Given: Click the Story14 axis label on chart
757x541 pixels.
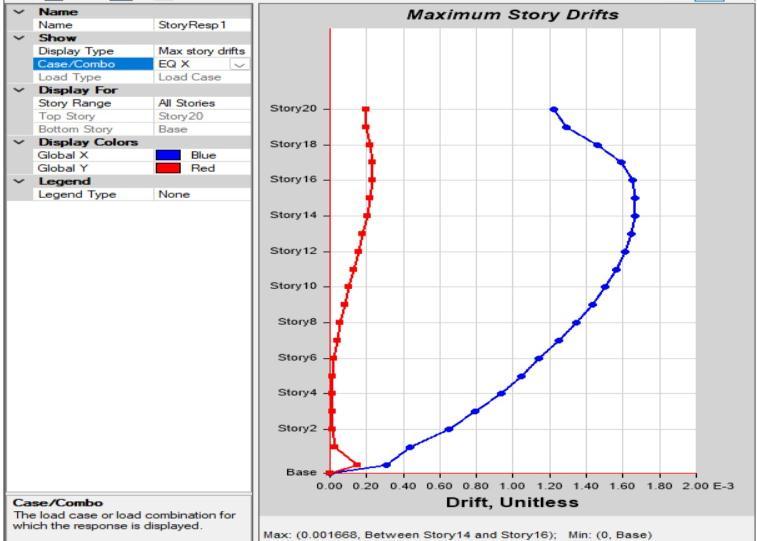Looking at the screenshot, I should click(x=294, y=215).
